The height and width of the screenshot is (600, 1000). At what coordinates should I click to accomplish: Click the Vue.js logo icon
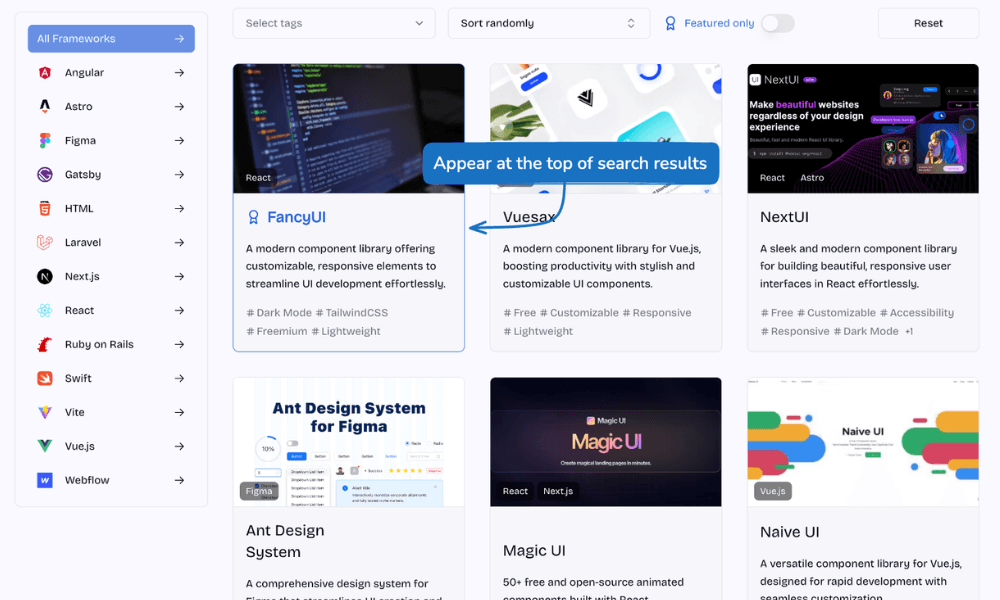click(45, 447)
